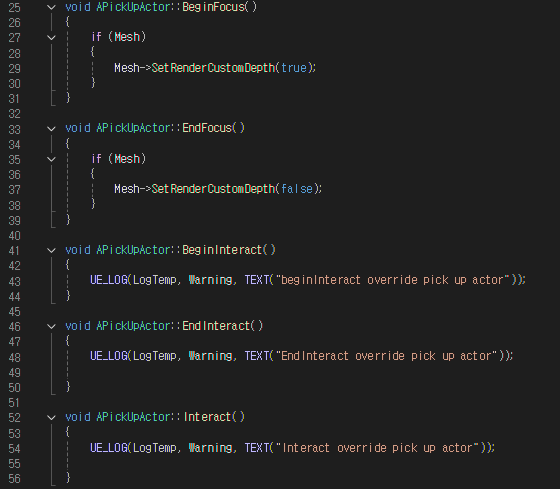Click Warning verbosity on line 48
This screenshot has height=489, width=560.
pyautogui.click(x=210, y=356)
